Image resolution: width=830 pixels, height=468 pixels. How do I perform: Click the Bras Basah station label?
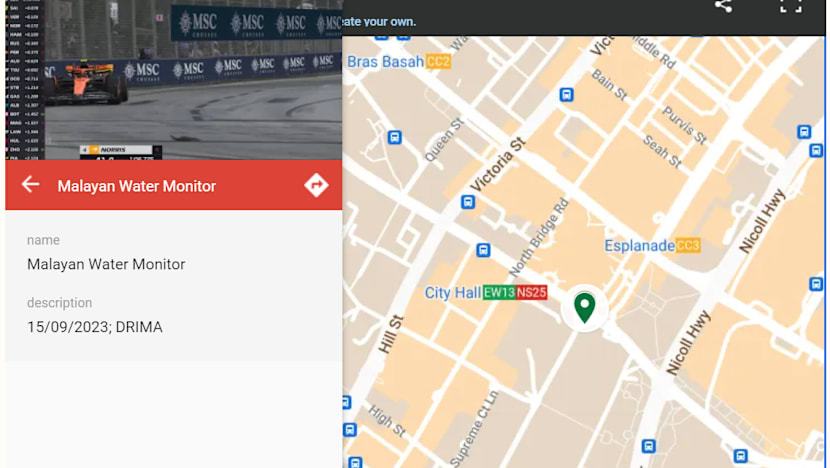pos(385,62)
